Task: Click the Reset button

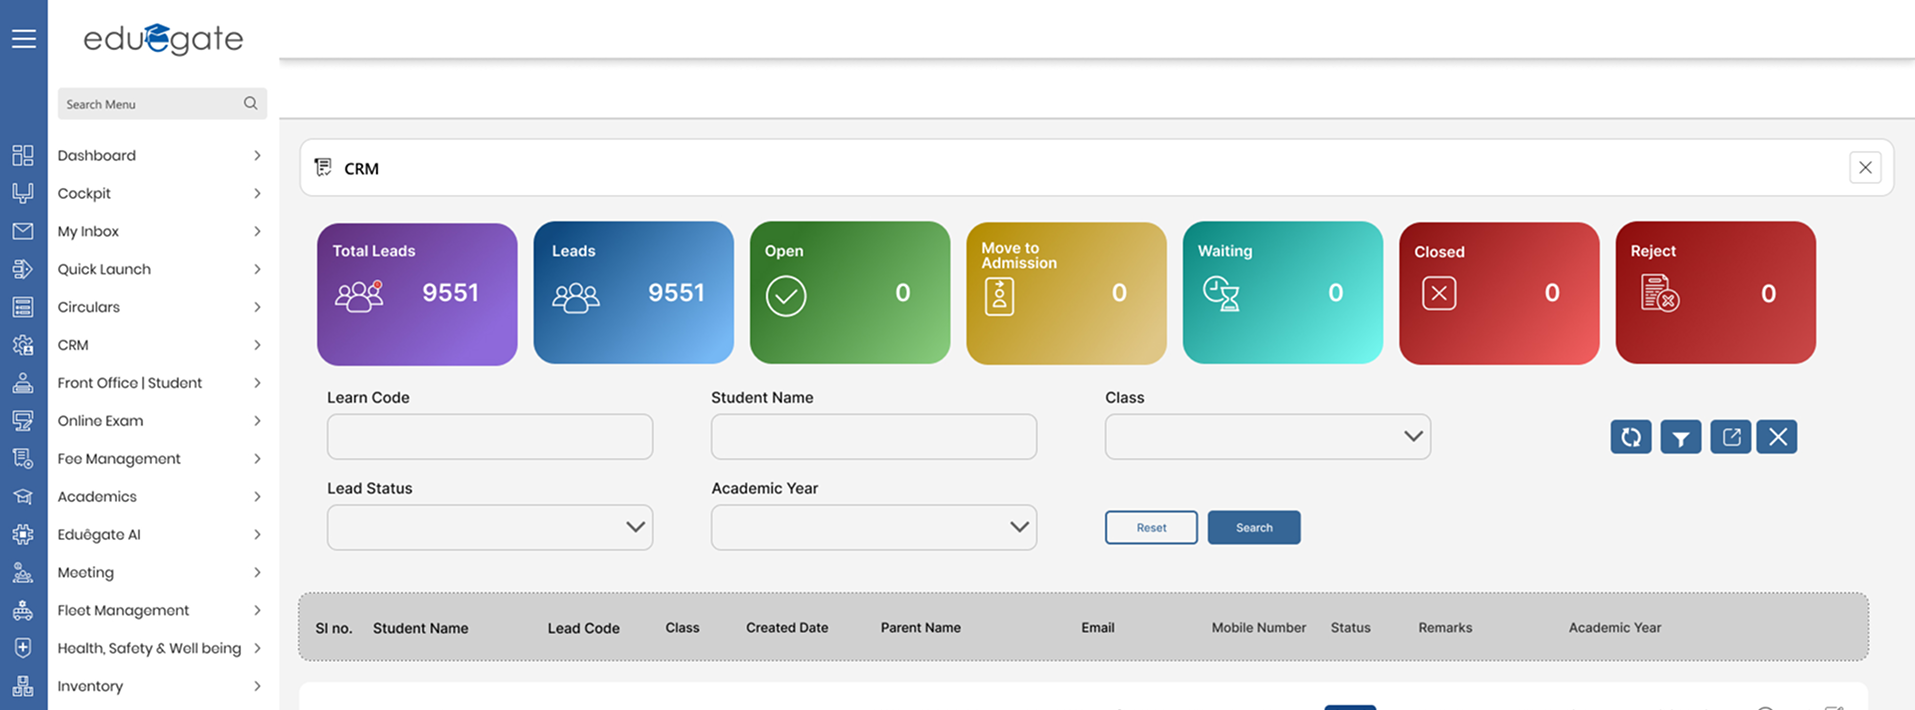Action: pyautogui.click(x=1151, y=528)
